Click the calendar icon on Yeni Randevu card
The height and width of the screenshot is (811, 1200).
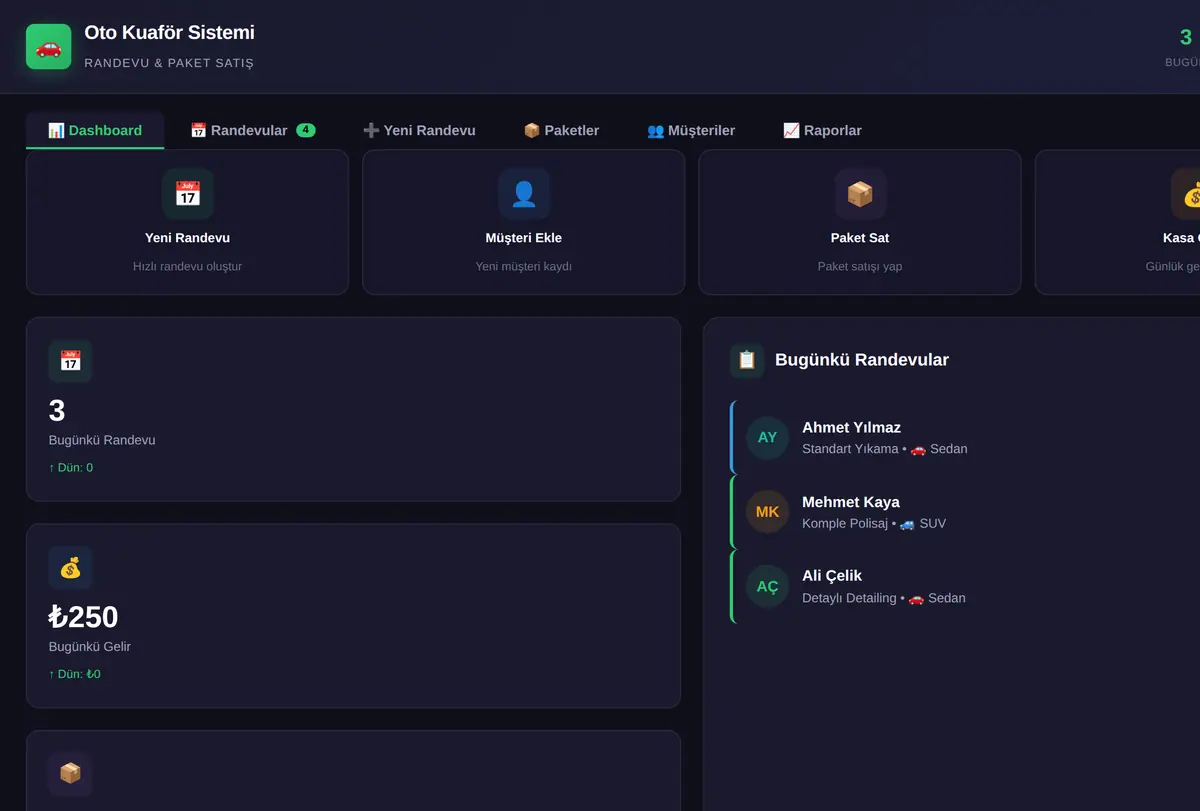tap(188, 194)
